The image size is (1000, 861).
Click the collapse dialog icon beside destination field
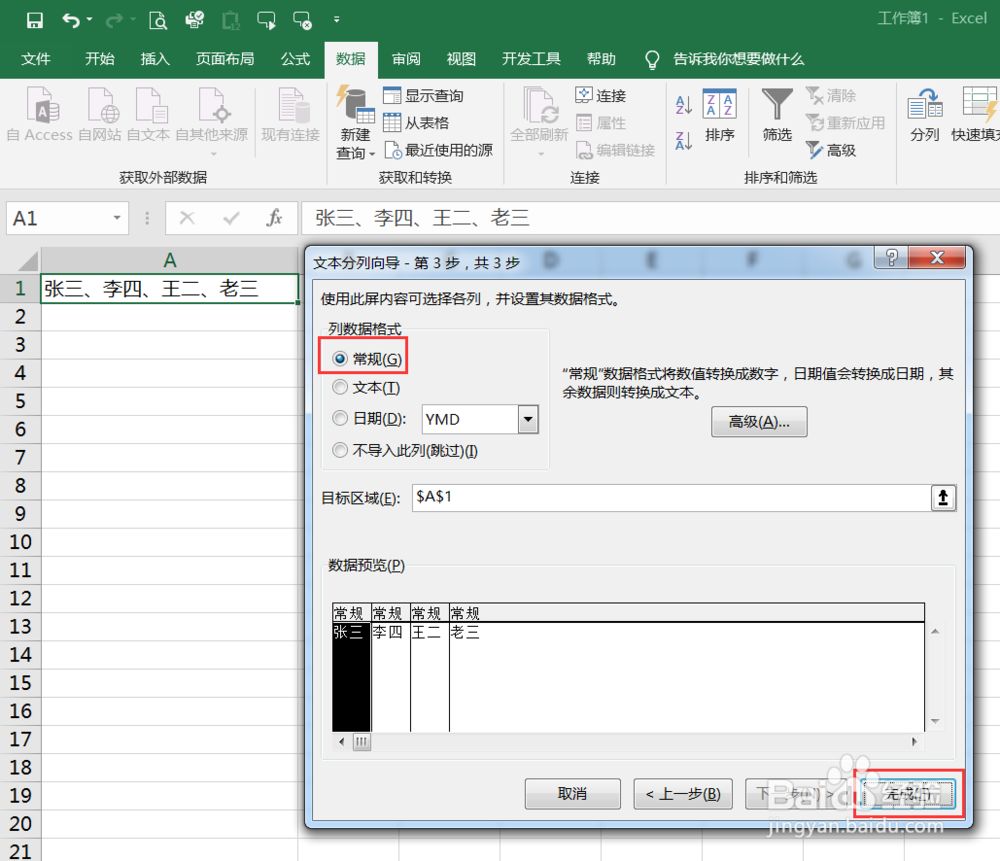pos(943,498)
